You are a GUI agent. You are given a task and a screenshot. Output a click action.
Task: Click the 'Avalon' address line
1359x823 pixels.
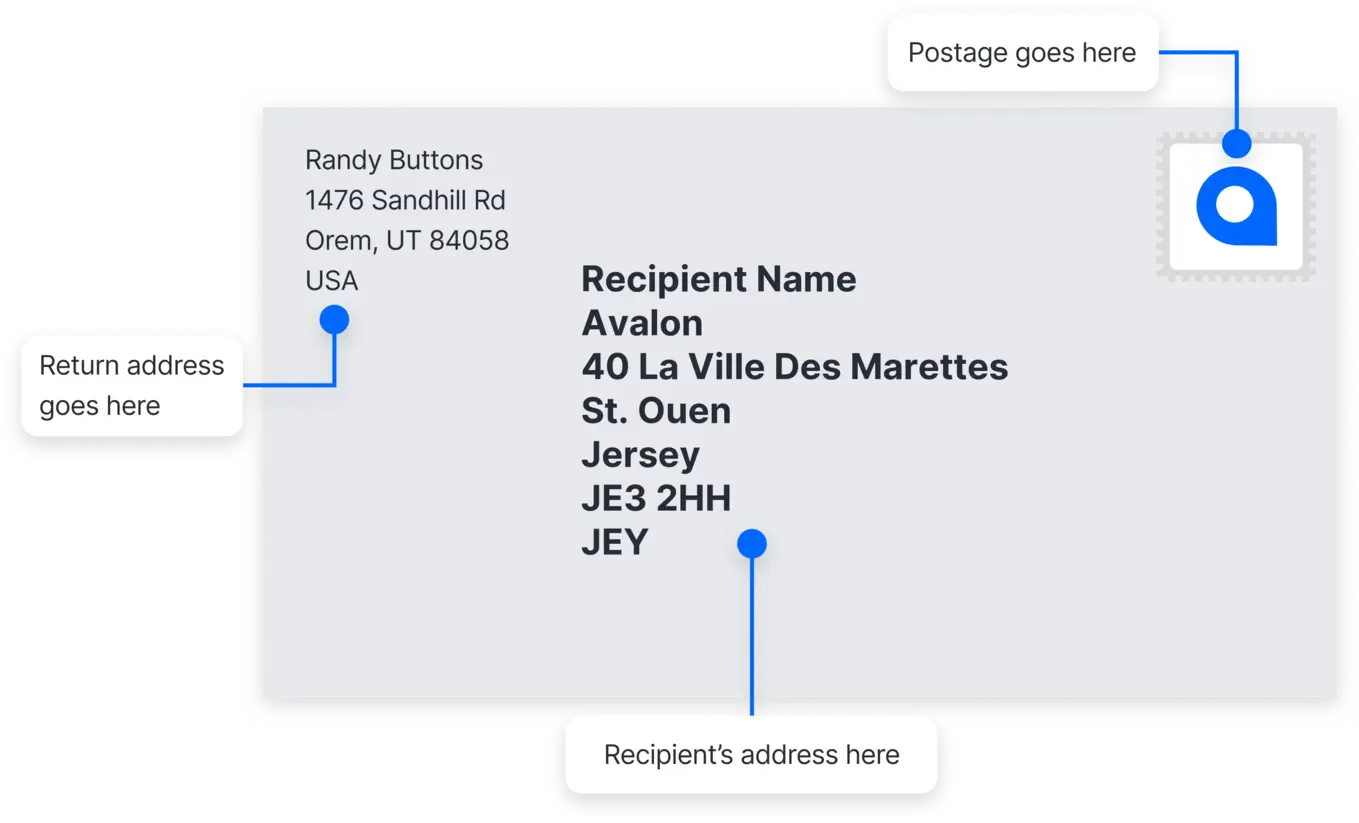642,323
